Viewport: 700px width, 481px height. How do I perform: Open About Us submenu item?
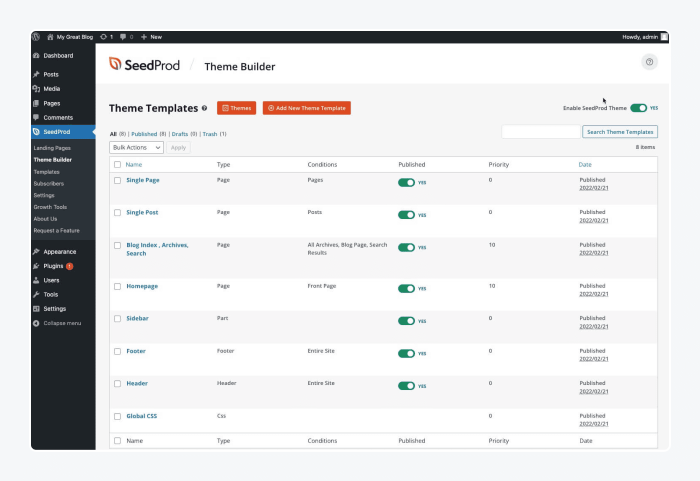tap(45, 219)
